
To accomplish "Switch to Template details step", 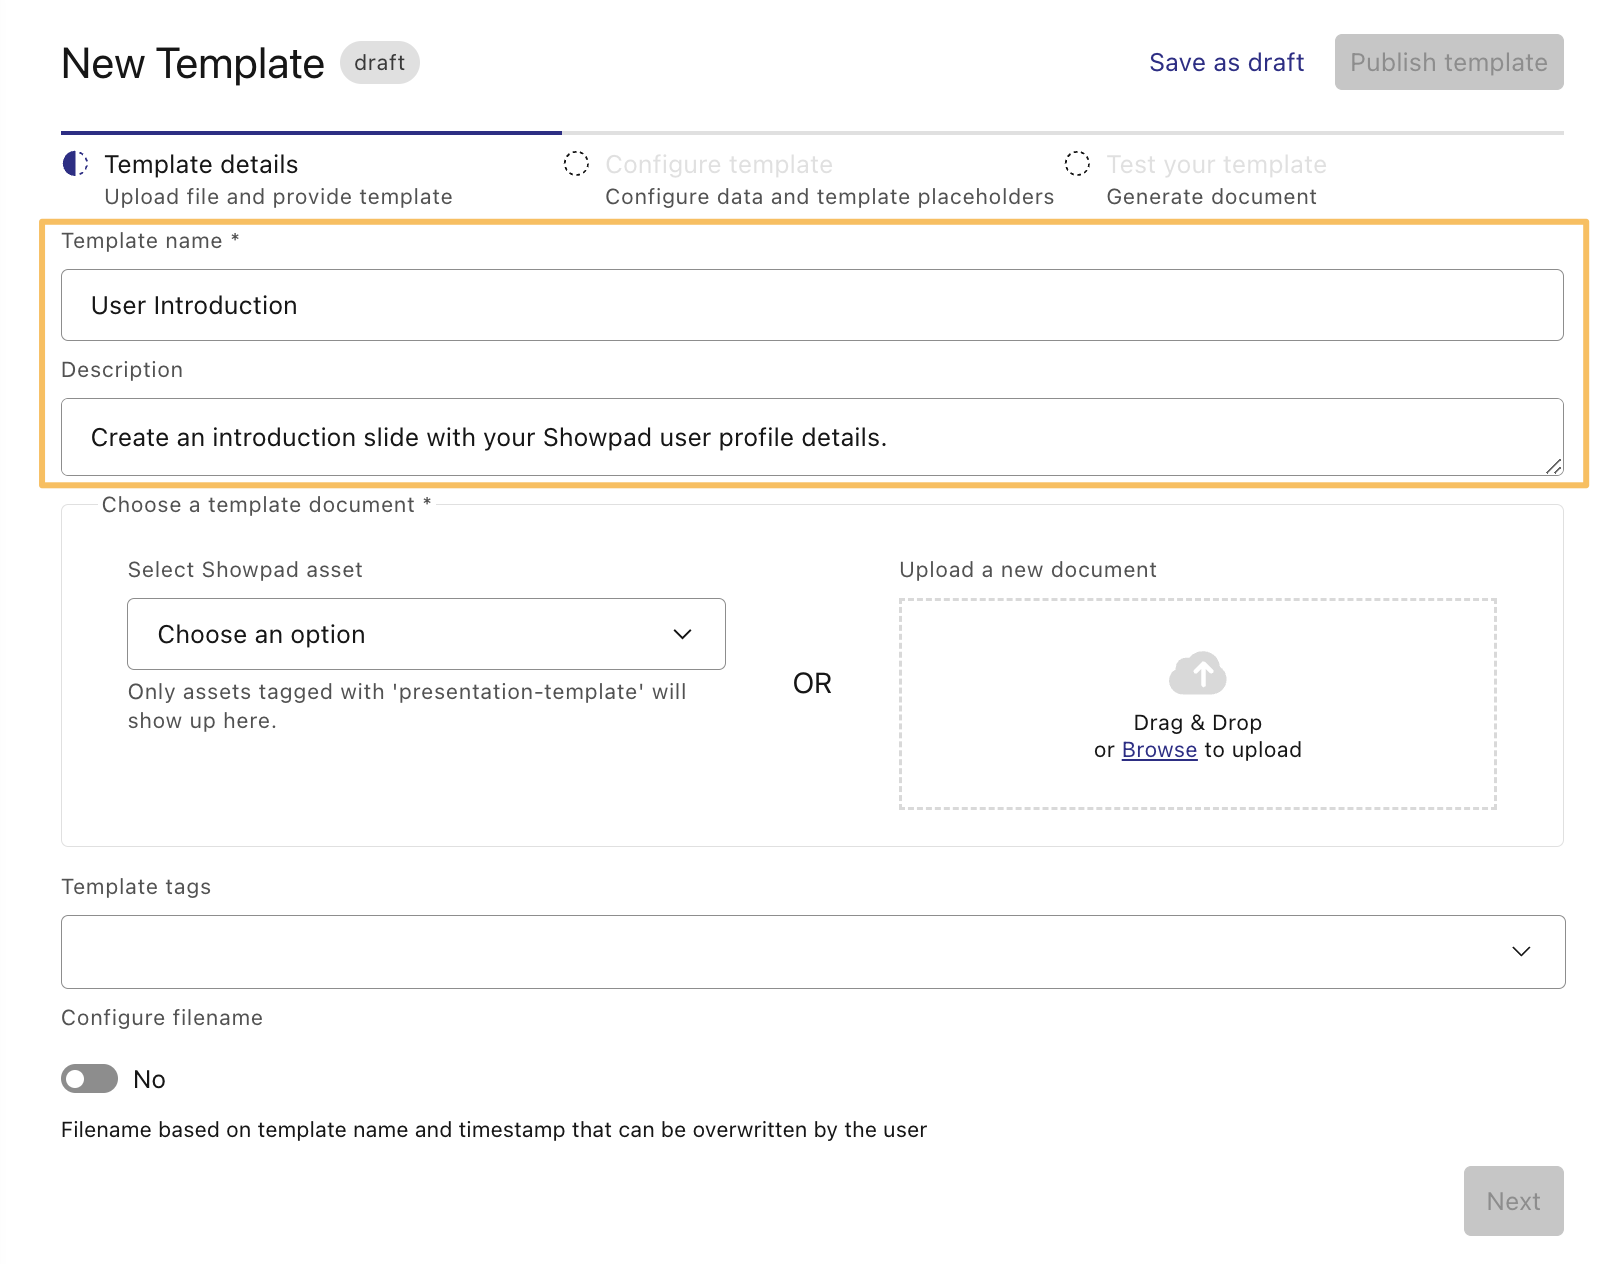I will [201, 164].
